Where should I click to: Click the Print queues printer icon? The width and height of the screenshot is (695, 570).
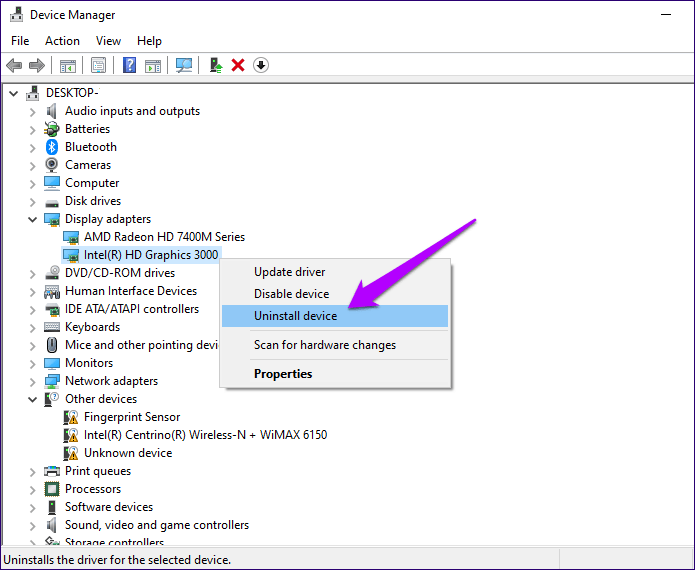click(x=52, y=471)
